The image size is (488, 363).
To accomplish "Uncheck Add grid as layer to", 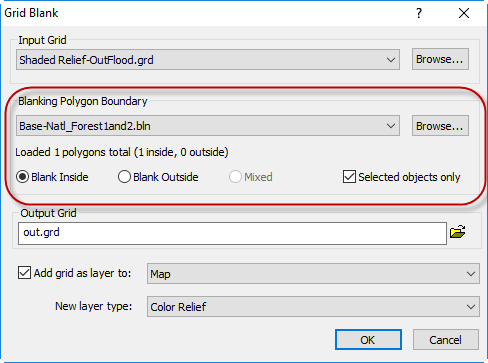I will (24, 273).
